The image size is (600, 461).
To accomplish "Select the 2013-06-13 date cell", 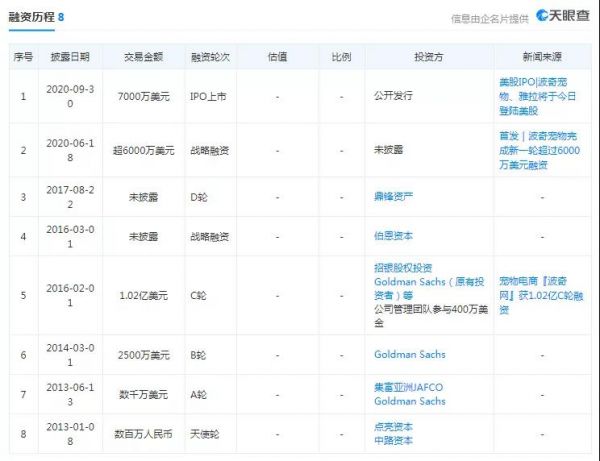I will [x=70, y=394].
